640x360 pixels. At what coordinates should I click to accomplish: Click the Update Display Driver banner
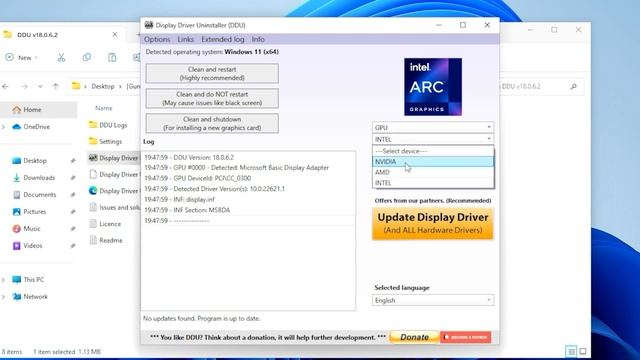tap(433, 223)
